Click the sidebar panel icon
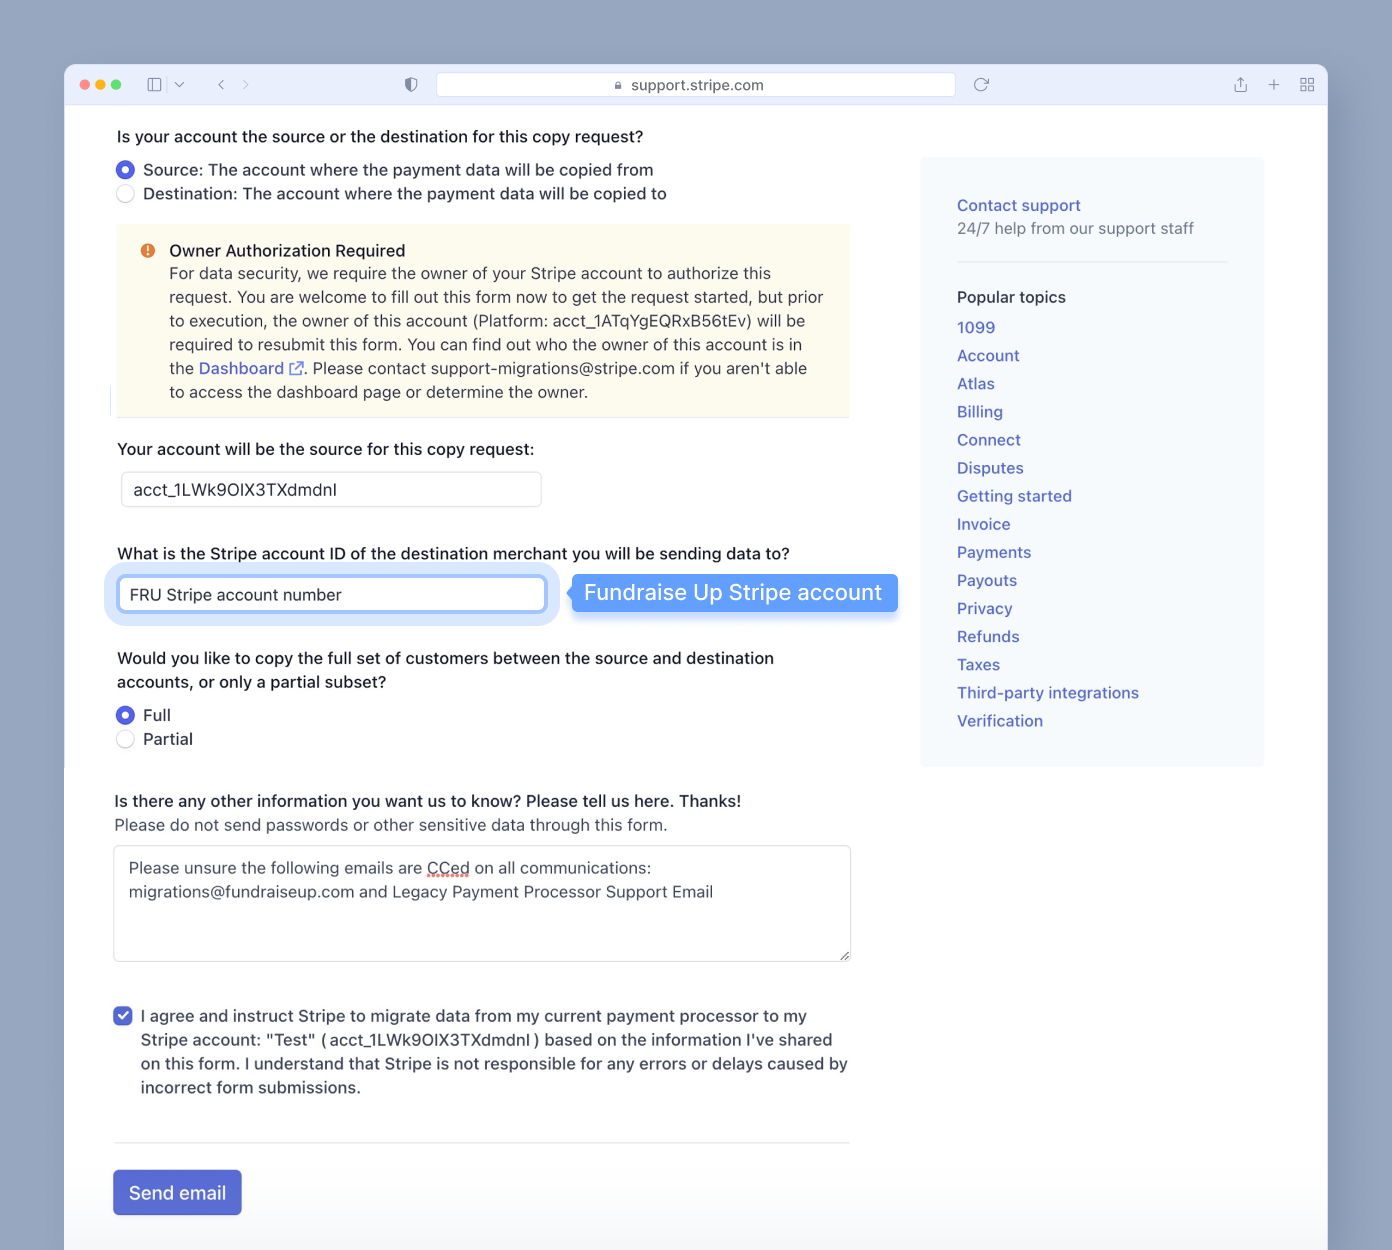The image size is (1392, 1250). [x=154, y=85]
